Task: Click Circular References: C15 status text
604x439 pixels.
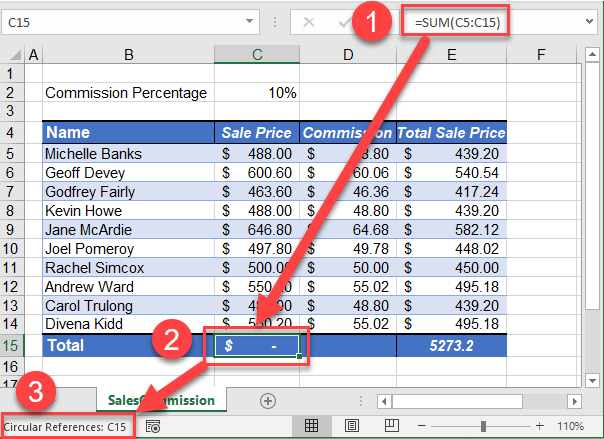Action: click(x=65, y=427)
